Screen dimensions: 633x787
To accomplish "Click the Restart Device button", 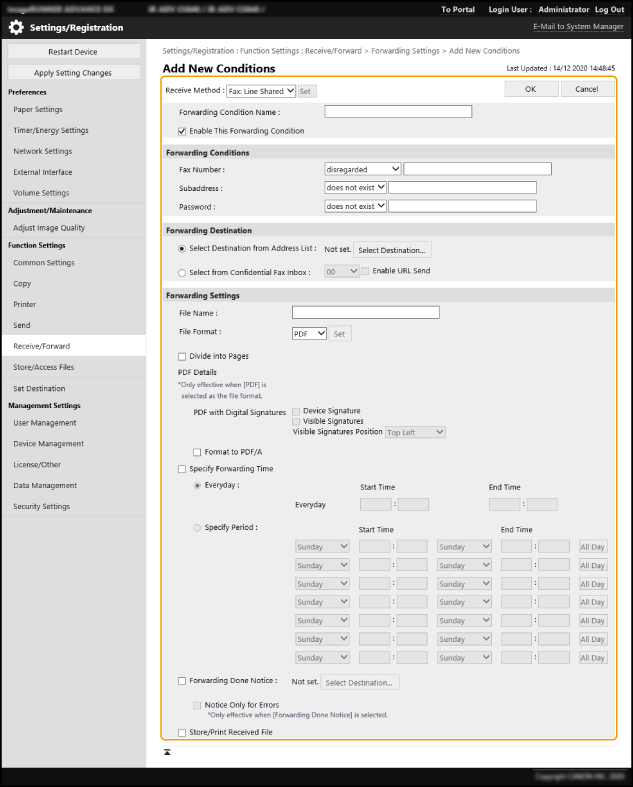I will 73,52.
